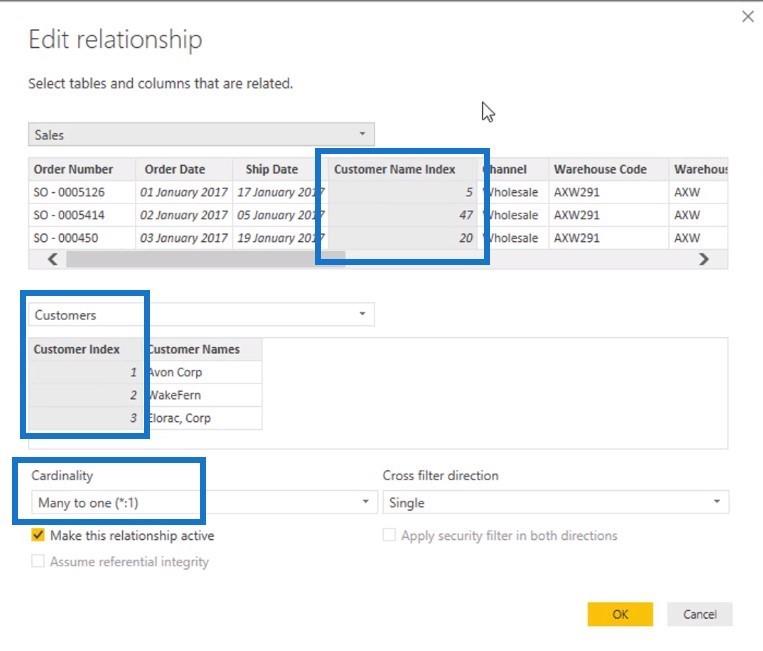Image resolution: width=763 pixels, height=651 pixels.
Task: Toggle Make this relationship active checkbox
Action: tap(38, 535)
